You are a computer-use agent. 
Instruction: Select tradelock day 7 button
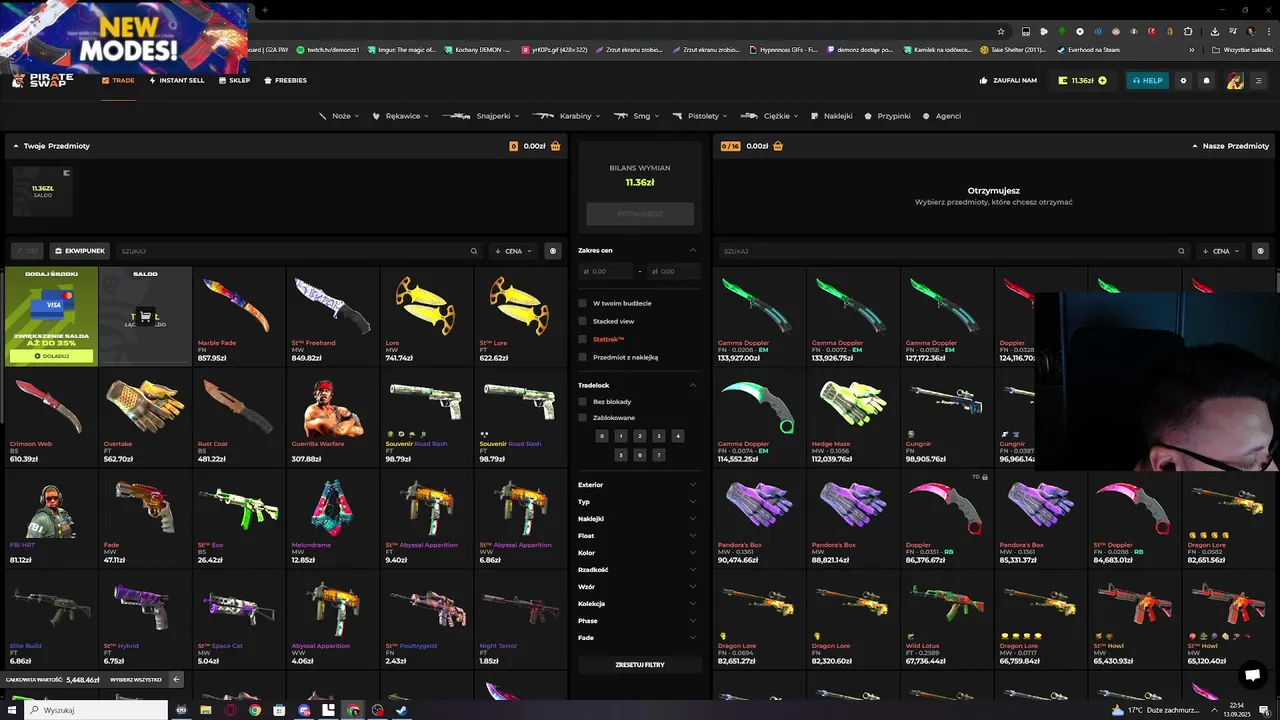659,455
